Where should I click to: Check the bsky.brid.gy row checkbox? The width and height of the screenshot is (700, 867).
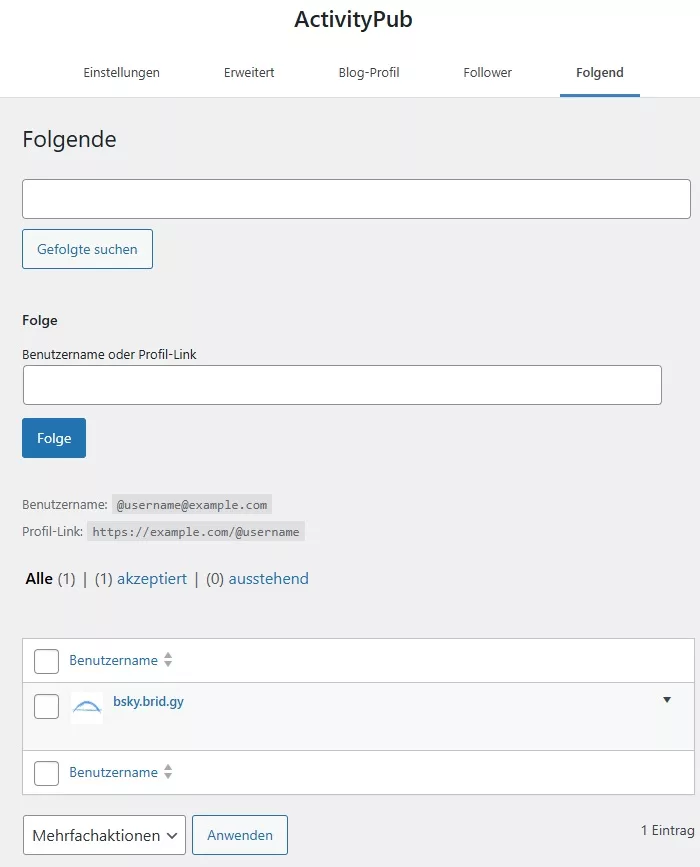coord(46,706)
